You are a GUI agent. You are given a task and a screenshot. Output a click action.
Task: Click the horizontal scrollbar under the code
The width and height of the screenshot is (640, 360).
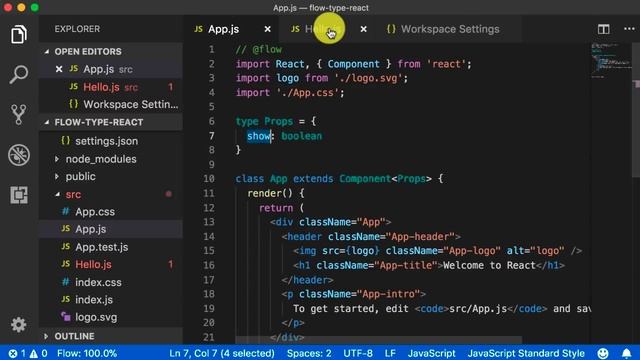[378, 340]
